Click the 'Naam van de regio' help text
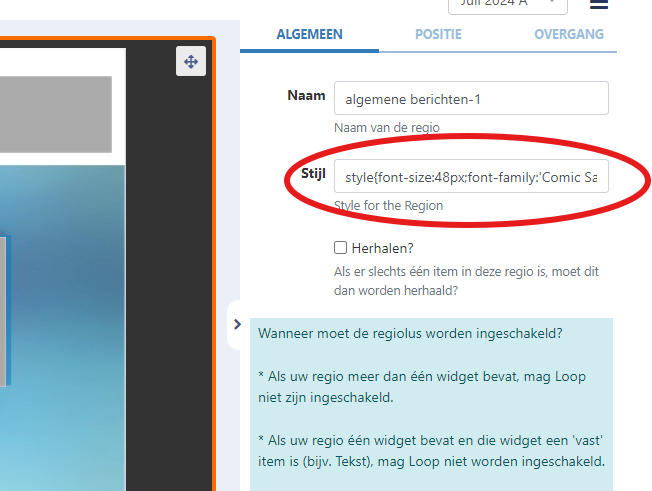The height and width of the screenshot is (491, 652). click(387, 127)
